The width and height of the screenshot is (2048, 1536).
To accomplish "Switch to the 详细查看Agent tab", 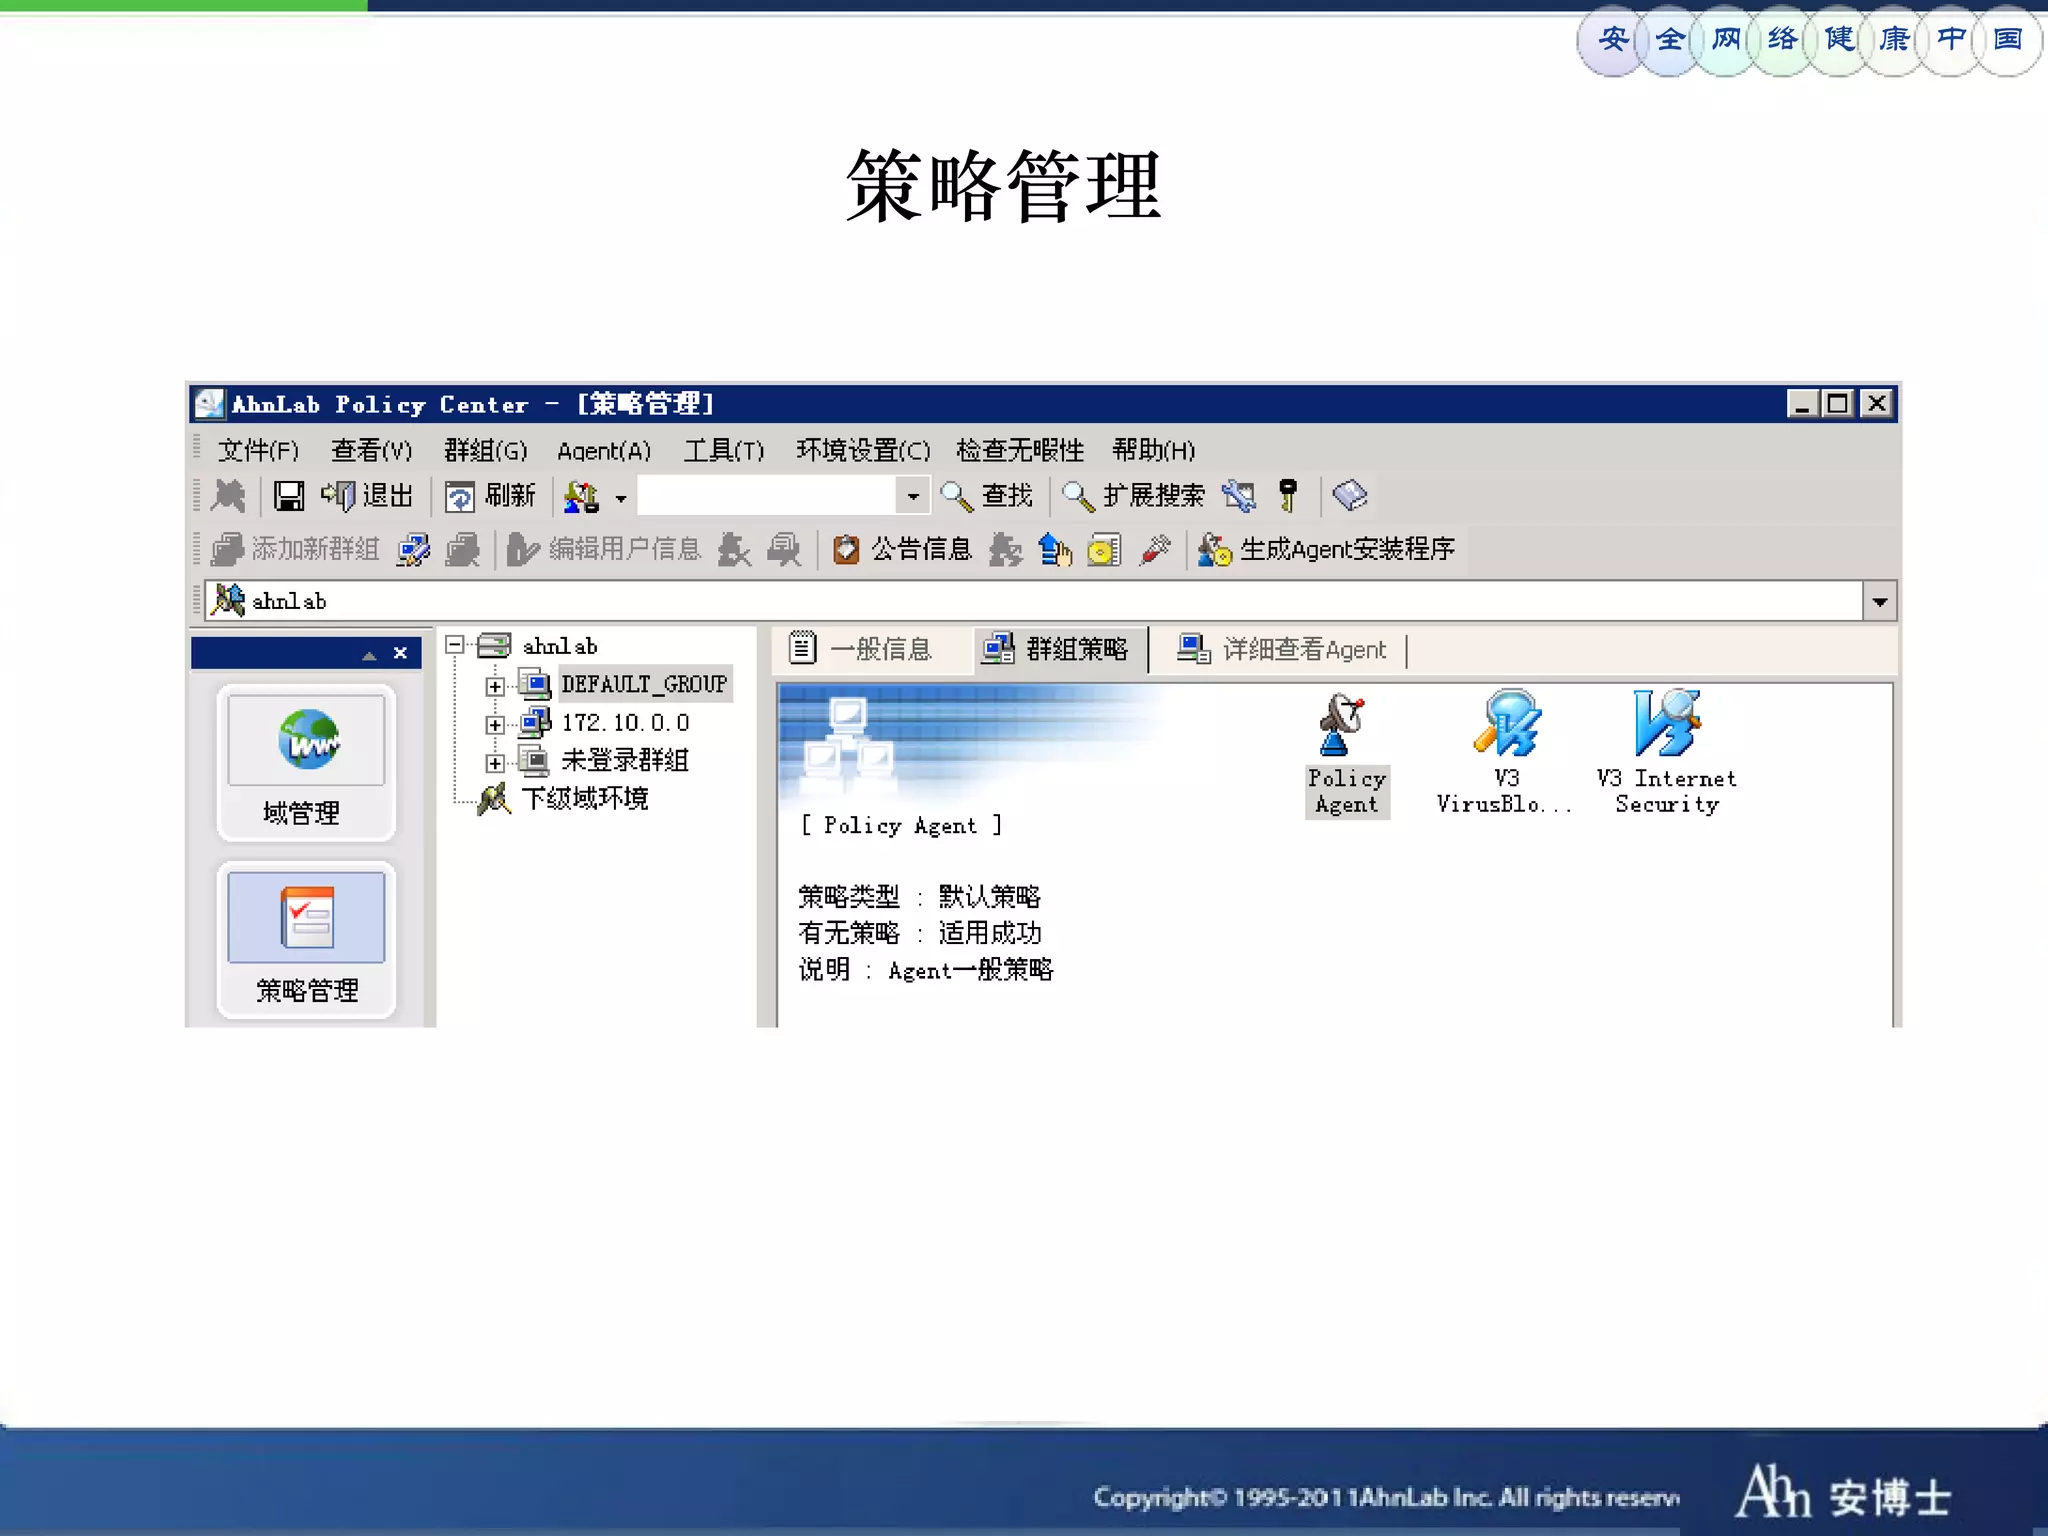I will (x=1284, y=649).
